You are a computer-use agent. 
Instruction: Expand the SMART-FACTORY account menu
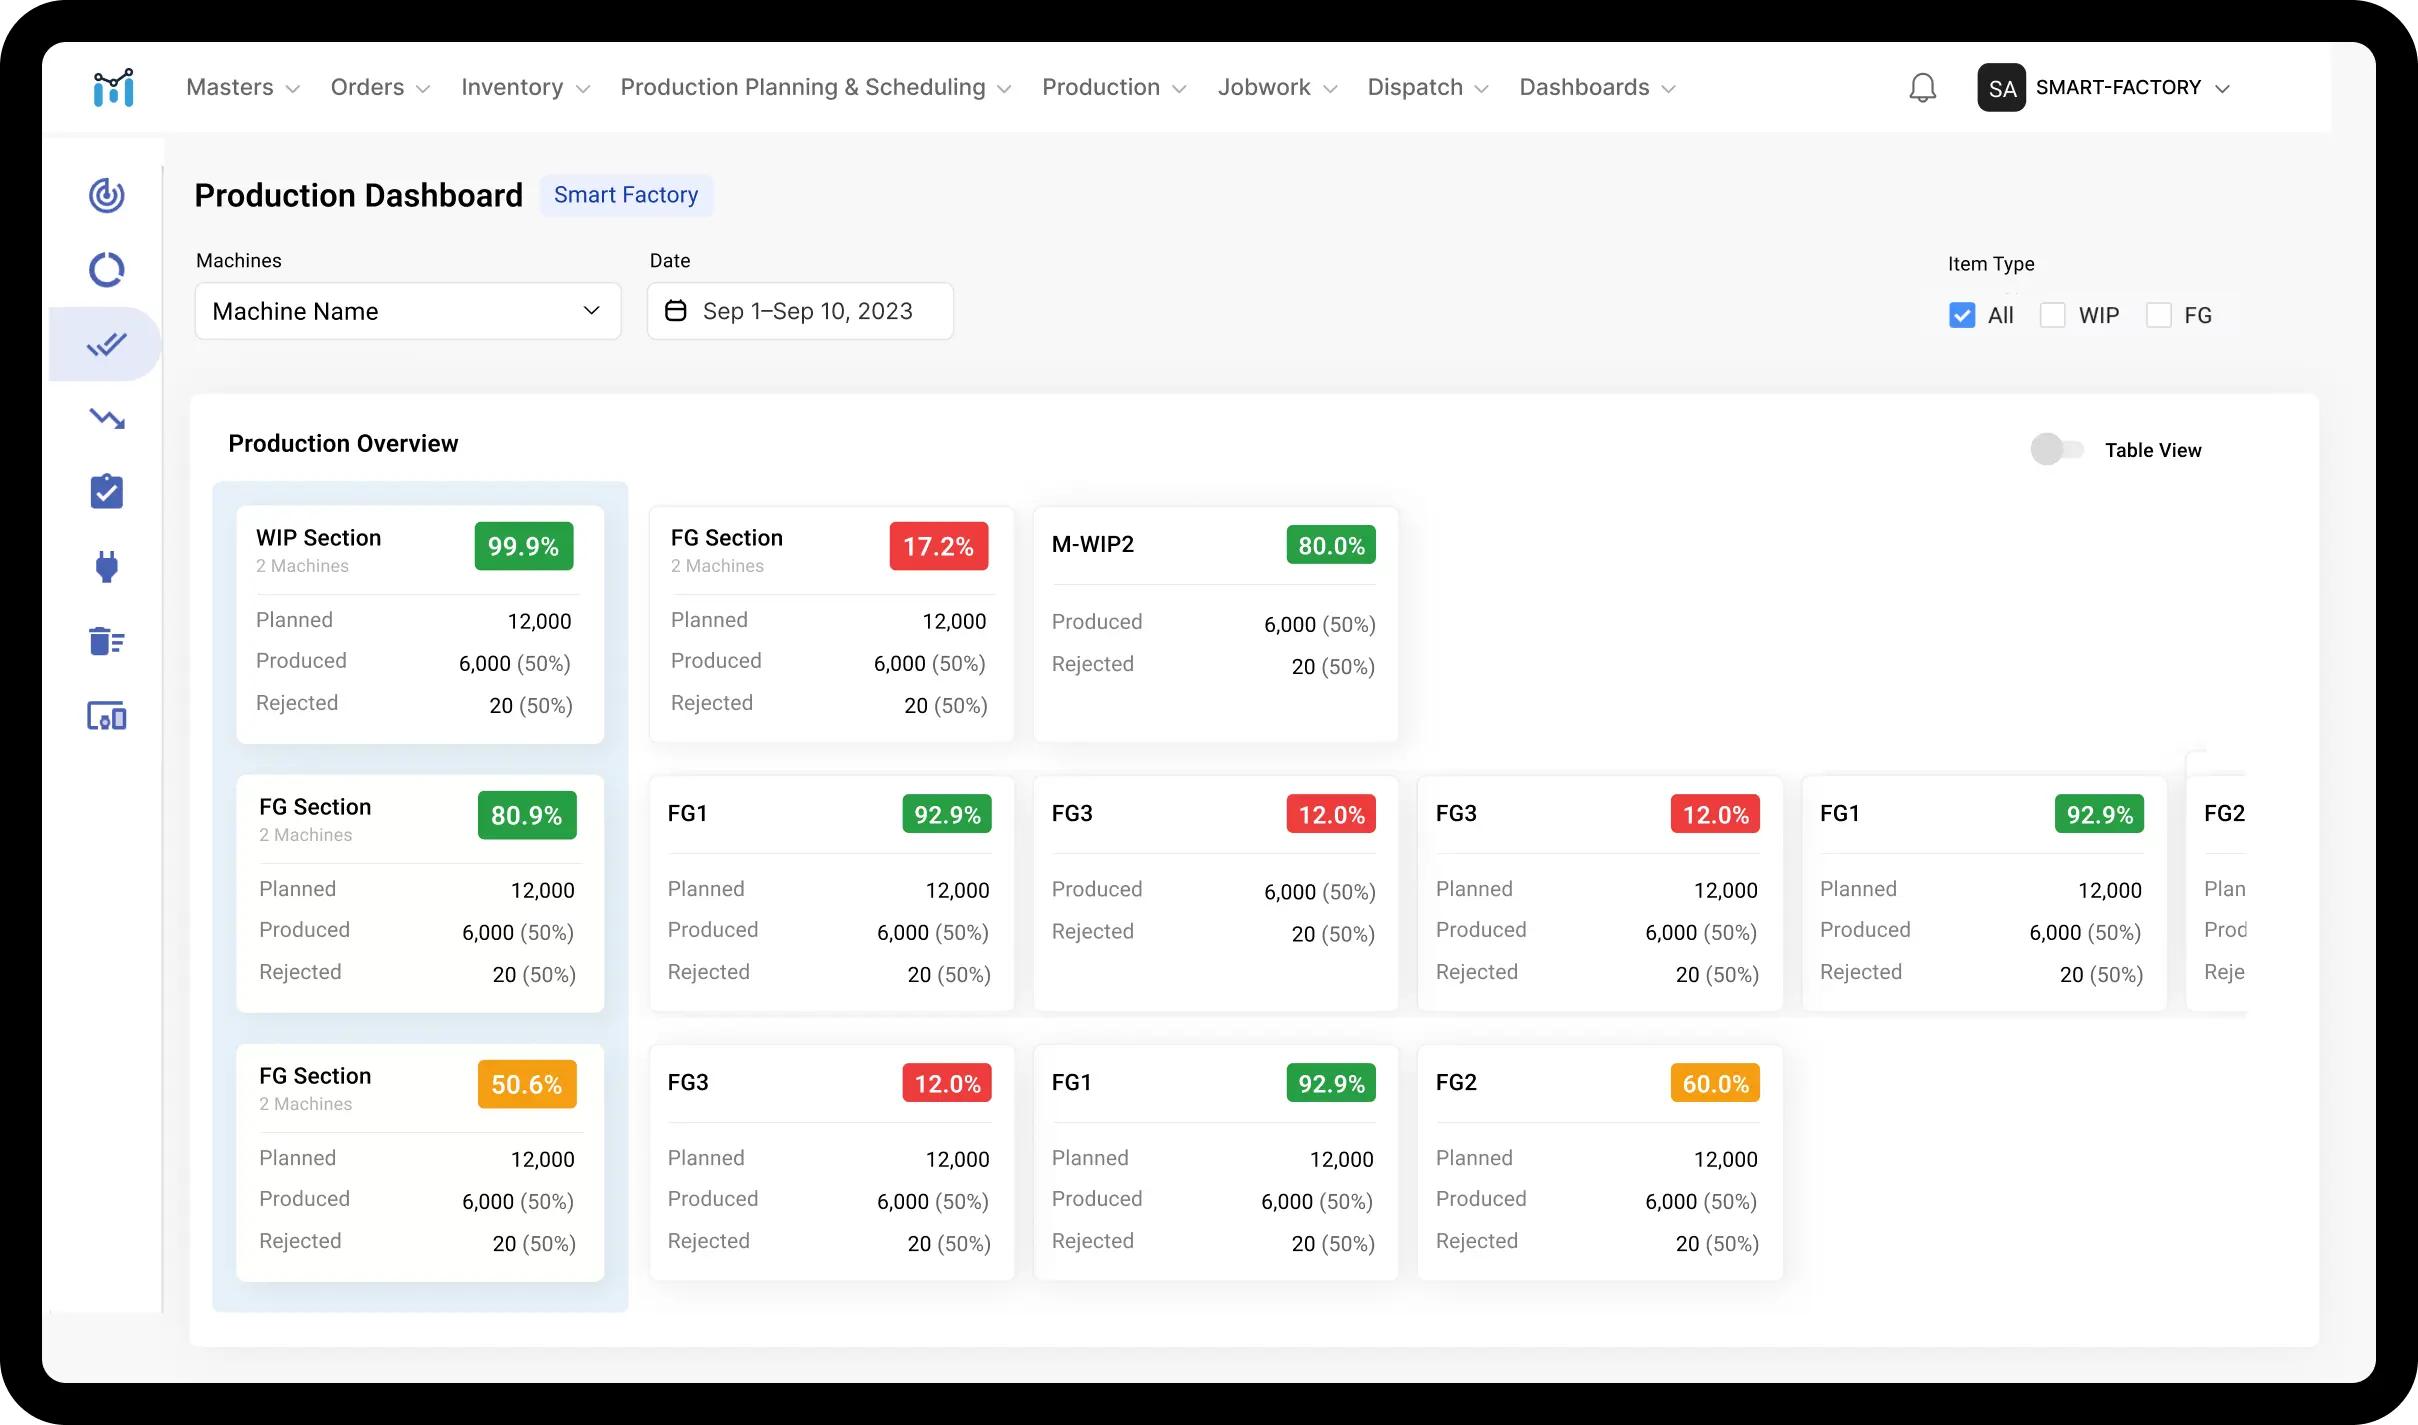[2104, 88]
